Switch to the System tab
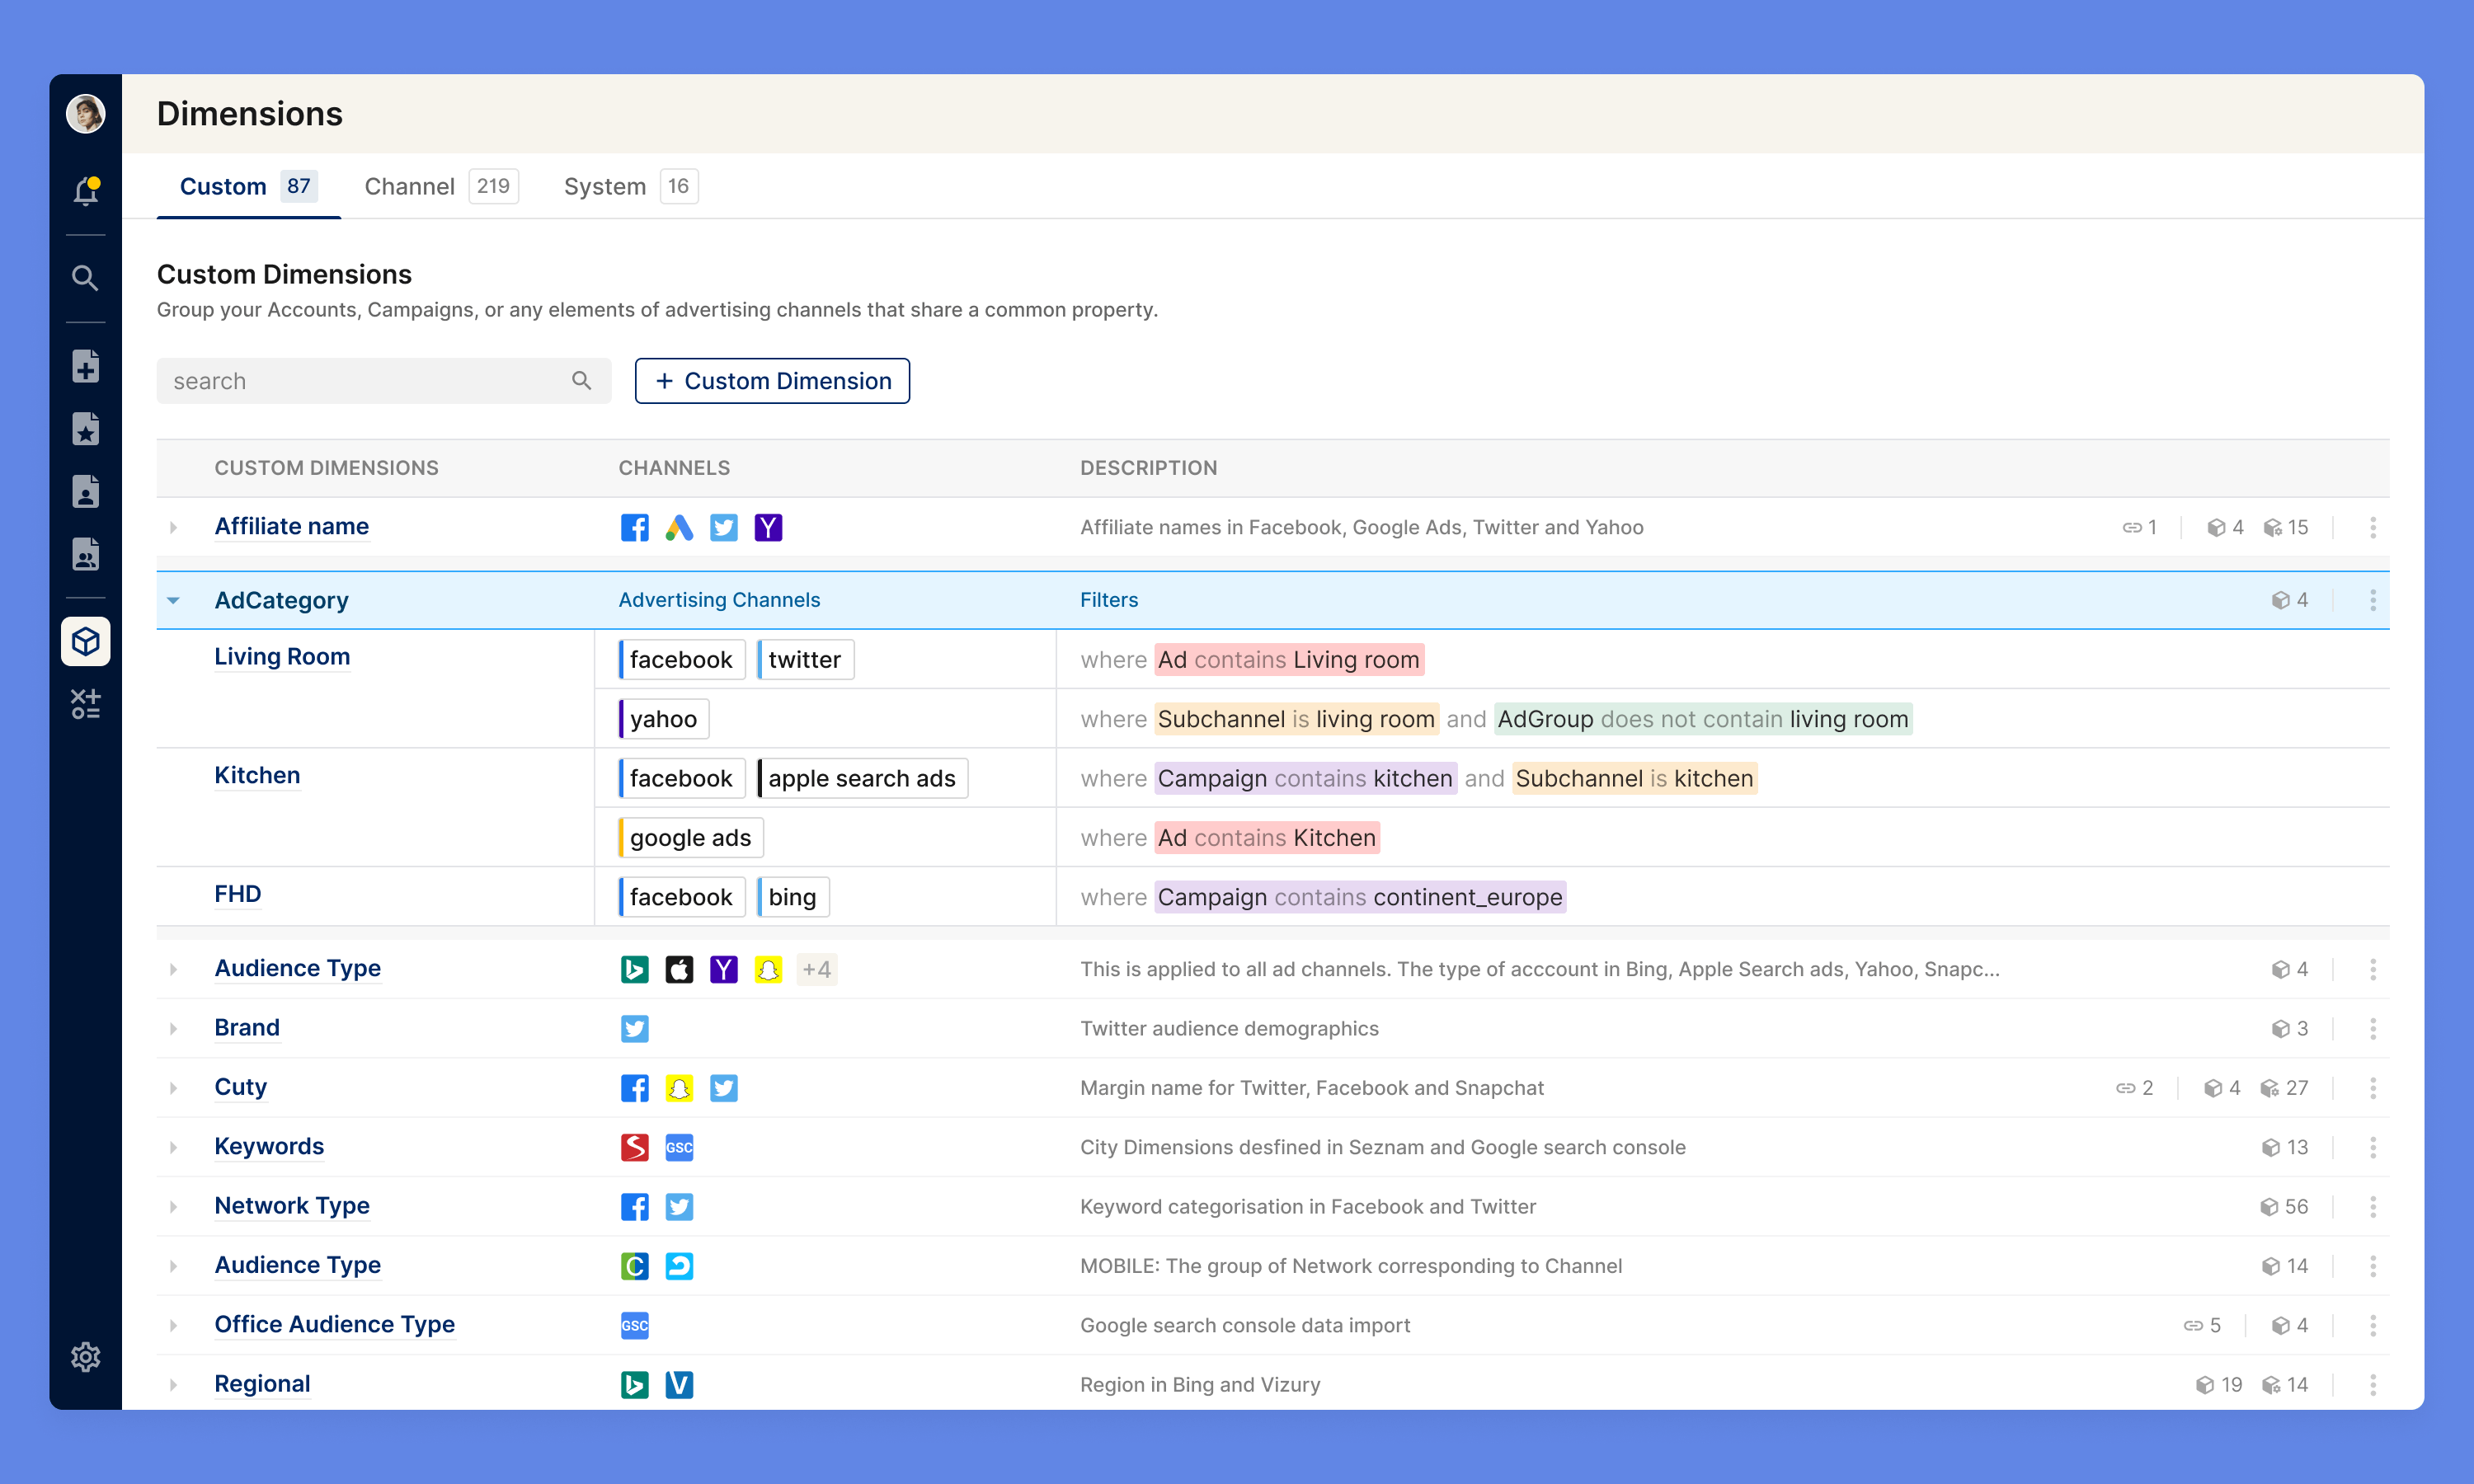The width and height of the screenshot is (2474, 1484). (x=630, y=186)
